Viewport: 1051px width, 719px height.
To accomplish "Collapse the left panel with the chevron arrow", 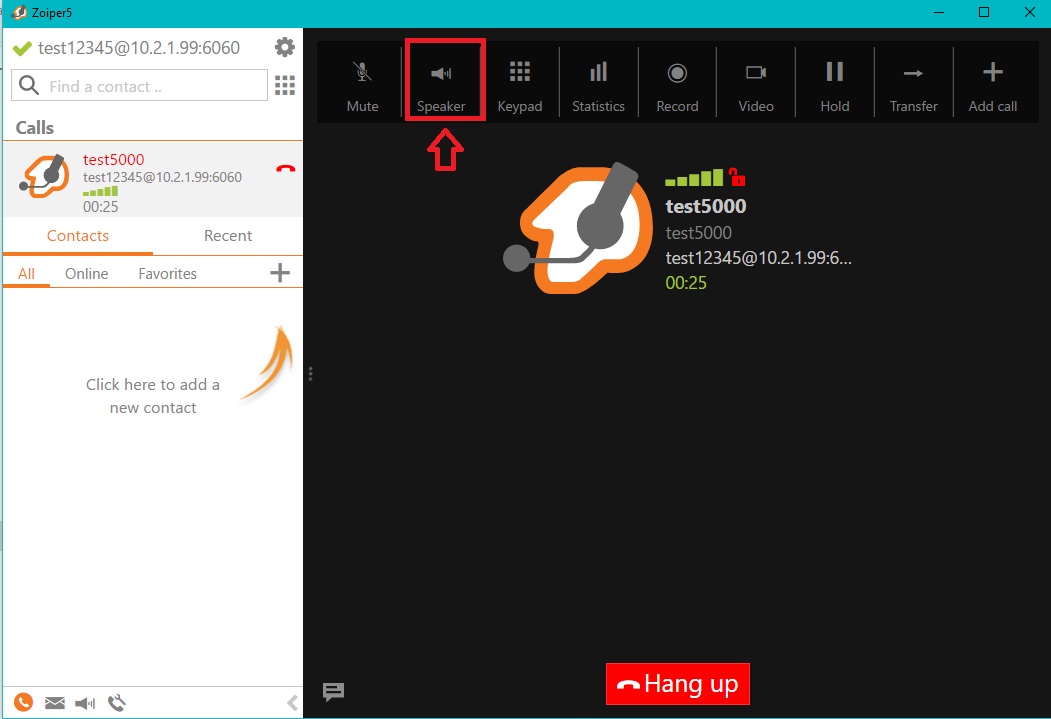I will pyautogui.click(x=292, y=703).
